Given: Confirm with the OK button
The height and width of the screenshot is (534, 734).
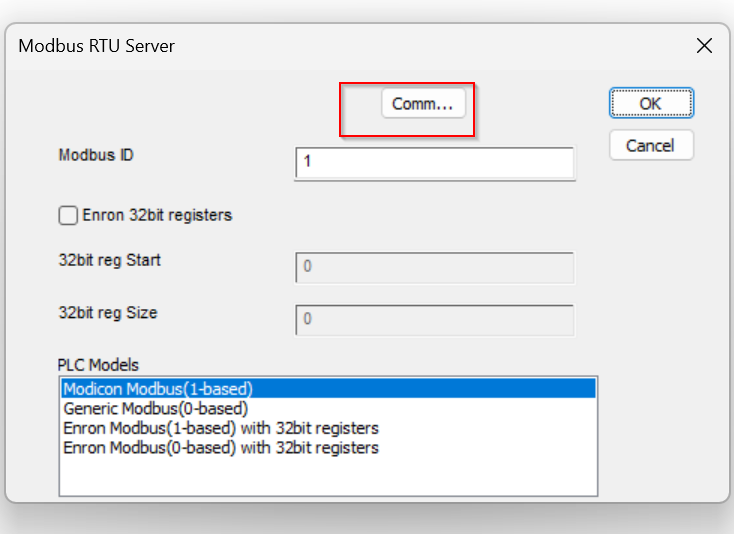Looking at the screenshot, I should tap(651, 103).
